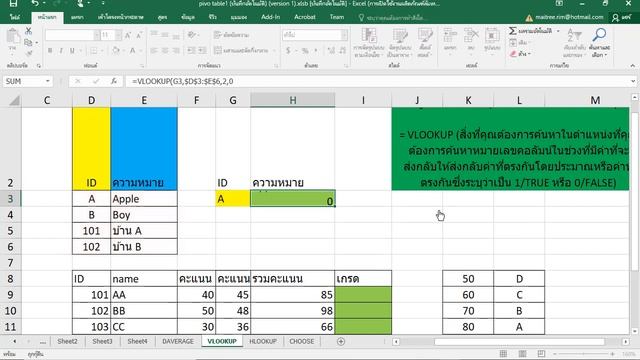The width and height of the screenshot is (640, 360).
Task: Switch to the HLOOKUP sheet tab
Action: pos(263,341)
